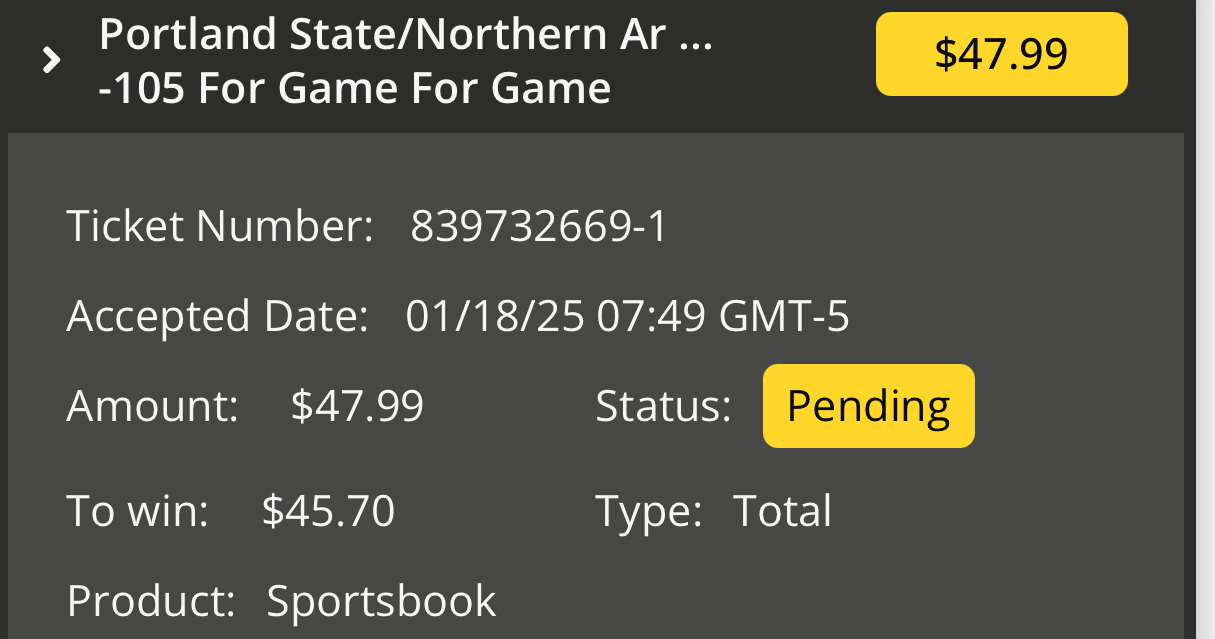The image size is (1215, 639).
Task: Select the Total bet type value
Action: coord(782,511)
